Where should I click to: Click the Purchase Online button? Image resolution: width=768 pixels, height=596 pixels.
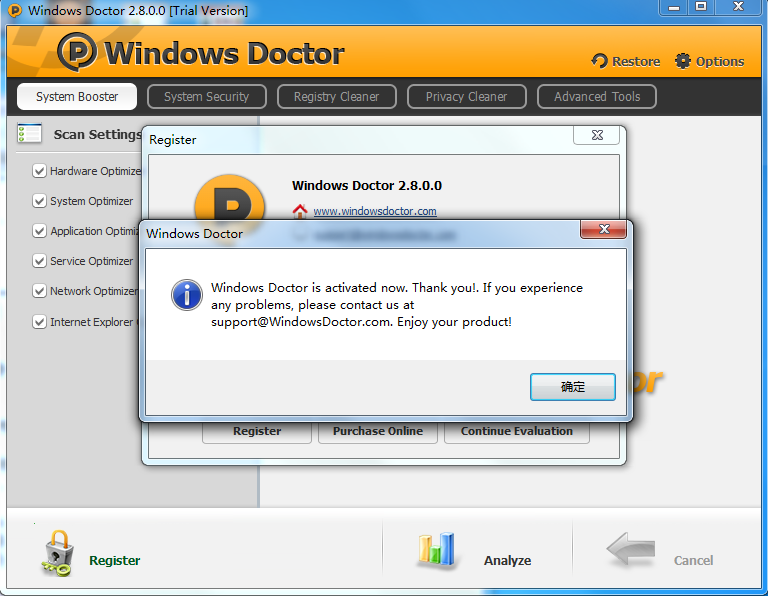[x=378, y=431]
